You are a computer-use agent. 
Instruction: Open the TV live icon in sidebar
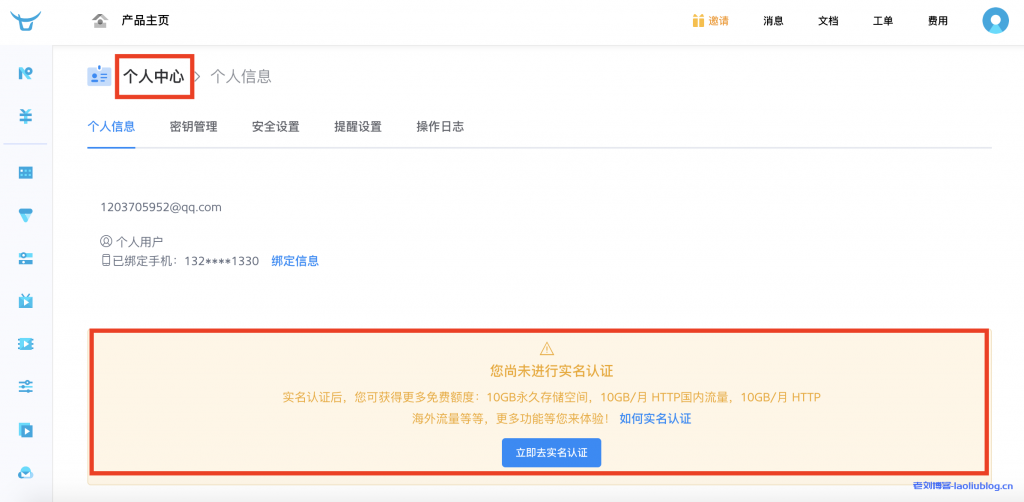pos(26,300)
